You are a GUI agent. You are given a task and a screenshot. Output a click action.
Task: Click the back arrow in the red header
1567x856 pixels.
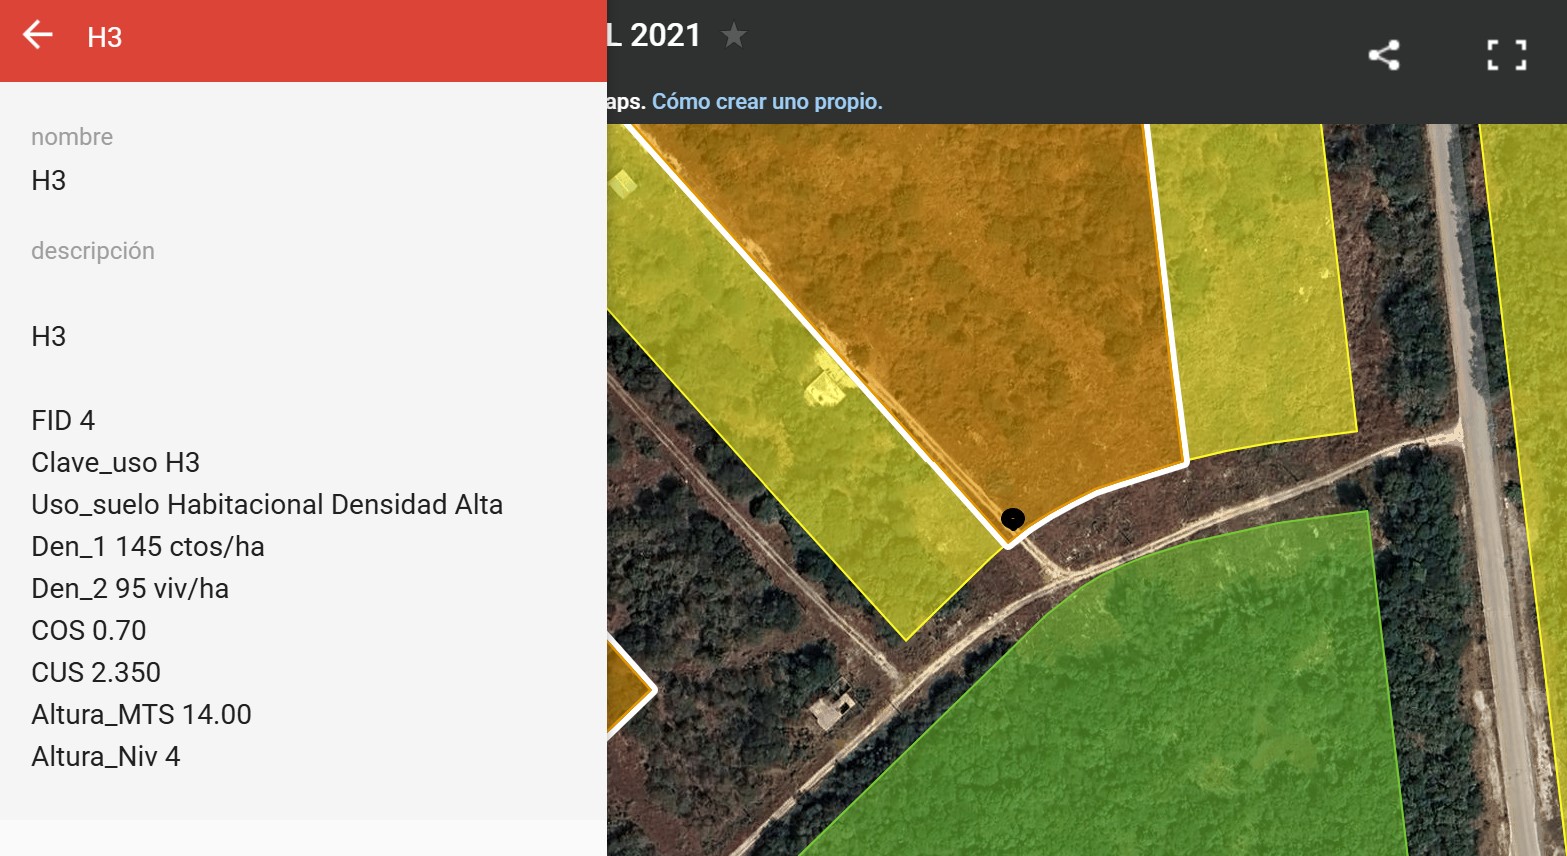pos(38,36)
